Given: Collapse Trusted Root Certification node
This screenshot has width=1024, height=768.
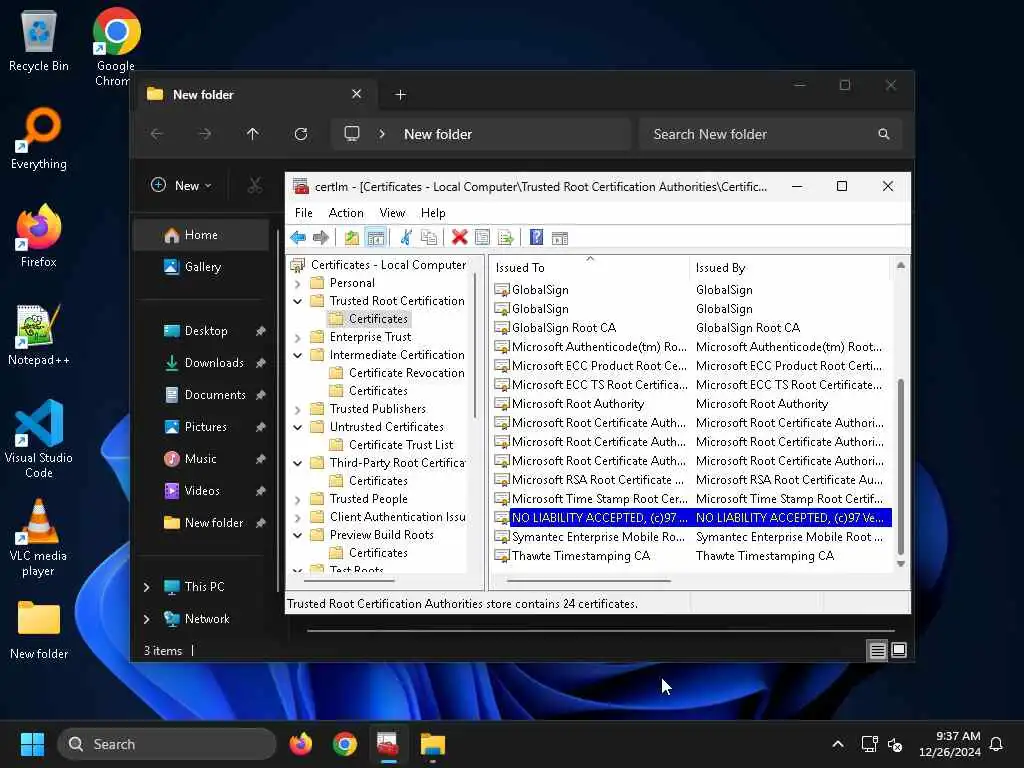Looking at the screenshot, I should click(x=298, y=301).
